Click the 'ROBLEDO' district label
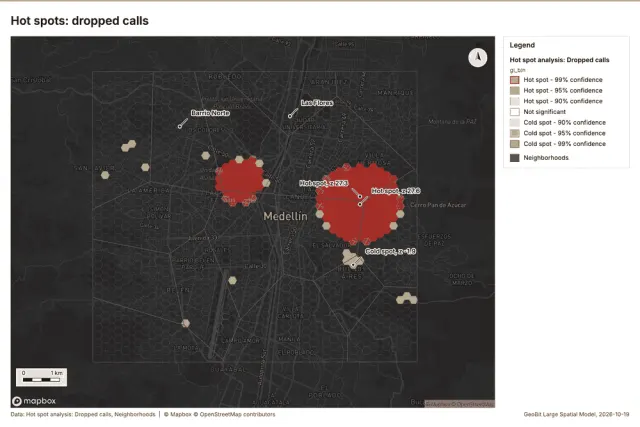Screen dimensions: 640x427 (225, 76)
